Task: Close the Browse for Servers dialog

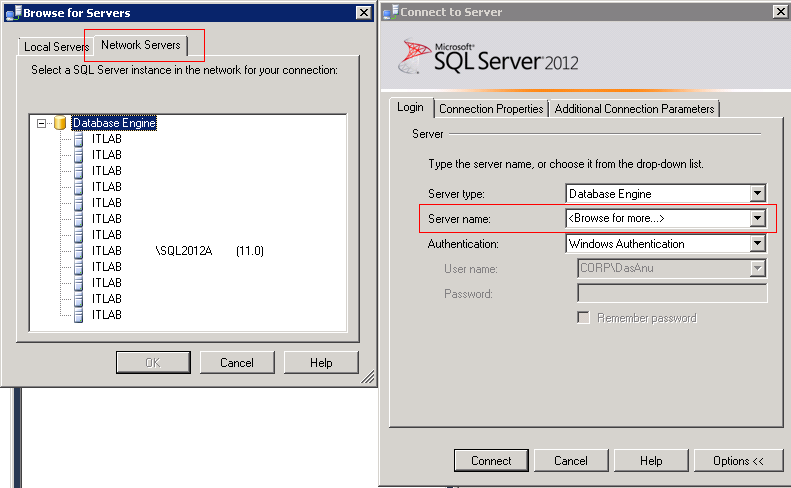Action: pos(363,12)
